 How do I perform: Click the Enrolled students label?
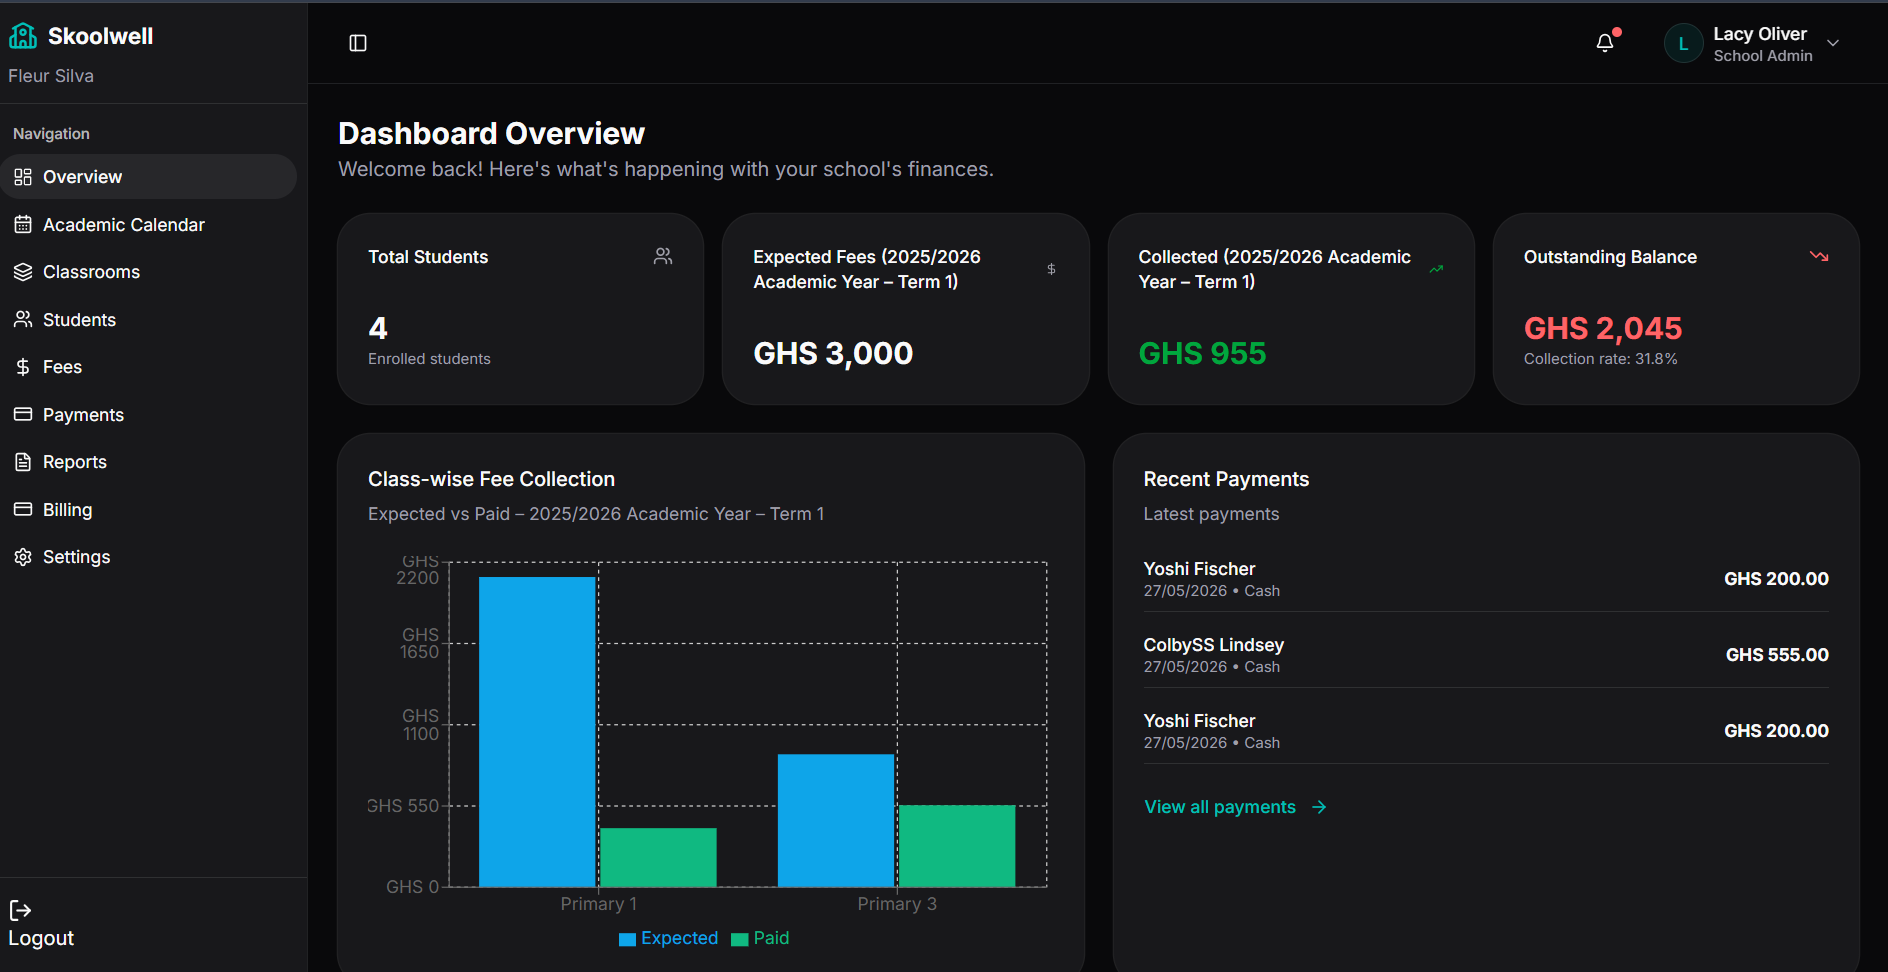coord(429,359)
